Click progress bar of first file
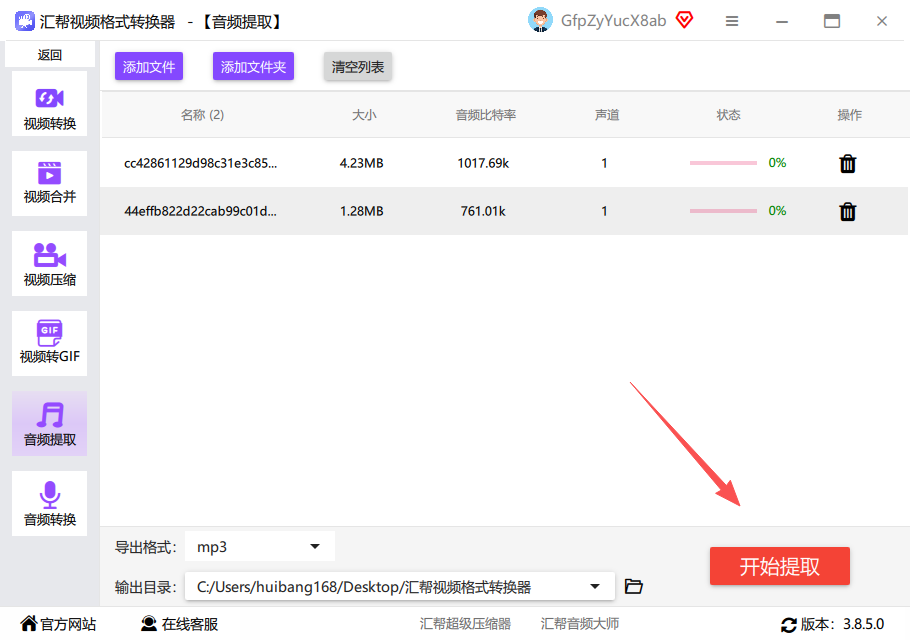 click(723, 163)
